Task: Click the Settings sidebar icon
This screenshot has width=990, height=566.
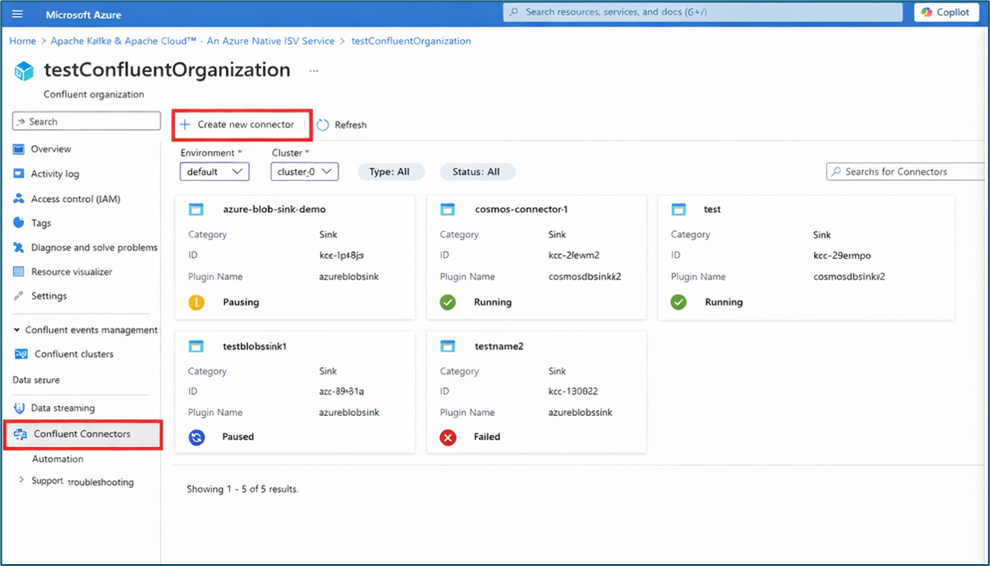Action: tap(19, 296)
